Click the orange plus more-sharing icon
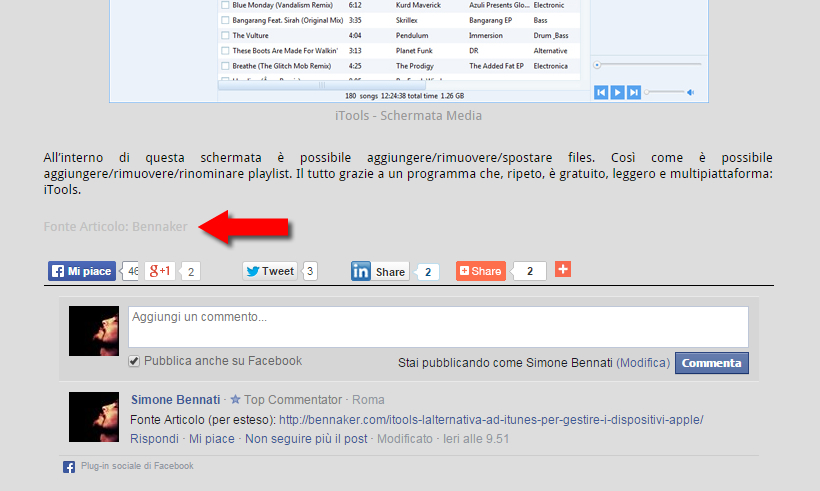Screen dimensions: 820x491 tap(563, 269)
